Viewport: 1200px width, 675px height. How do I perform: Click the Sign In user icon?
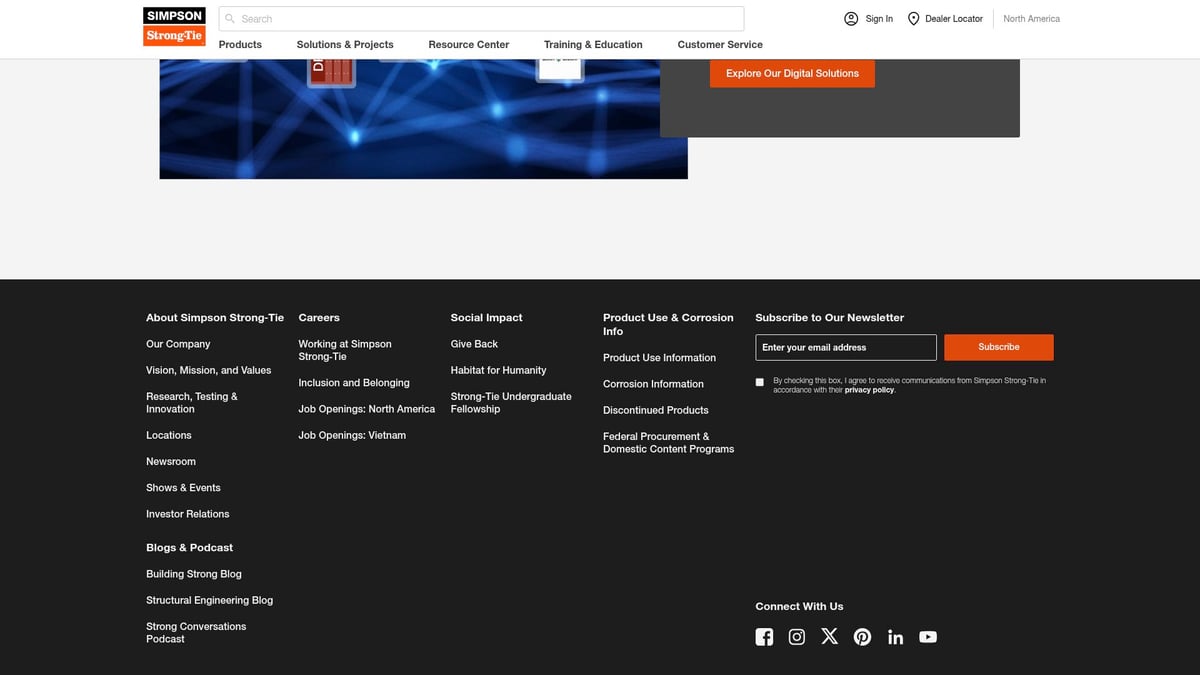(x=851, y=19)
